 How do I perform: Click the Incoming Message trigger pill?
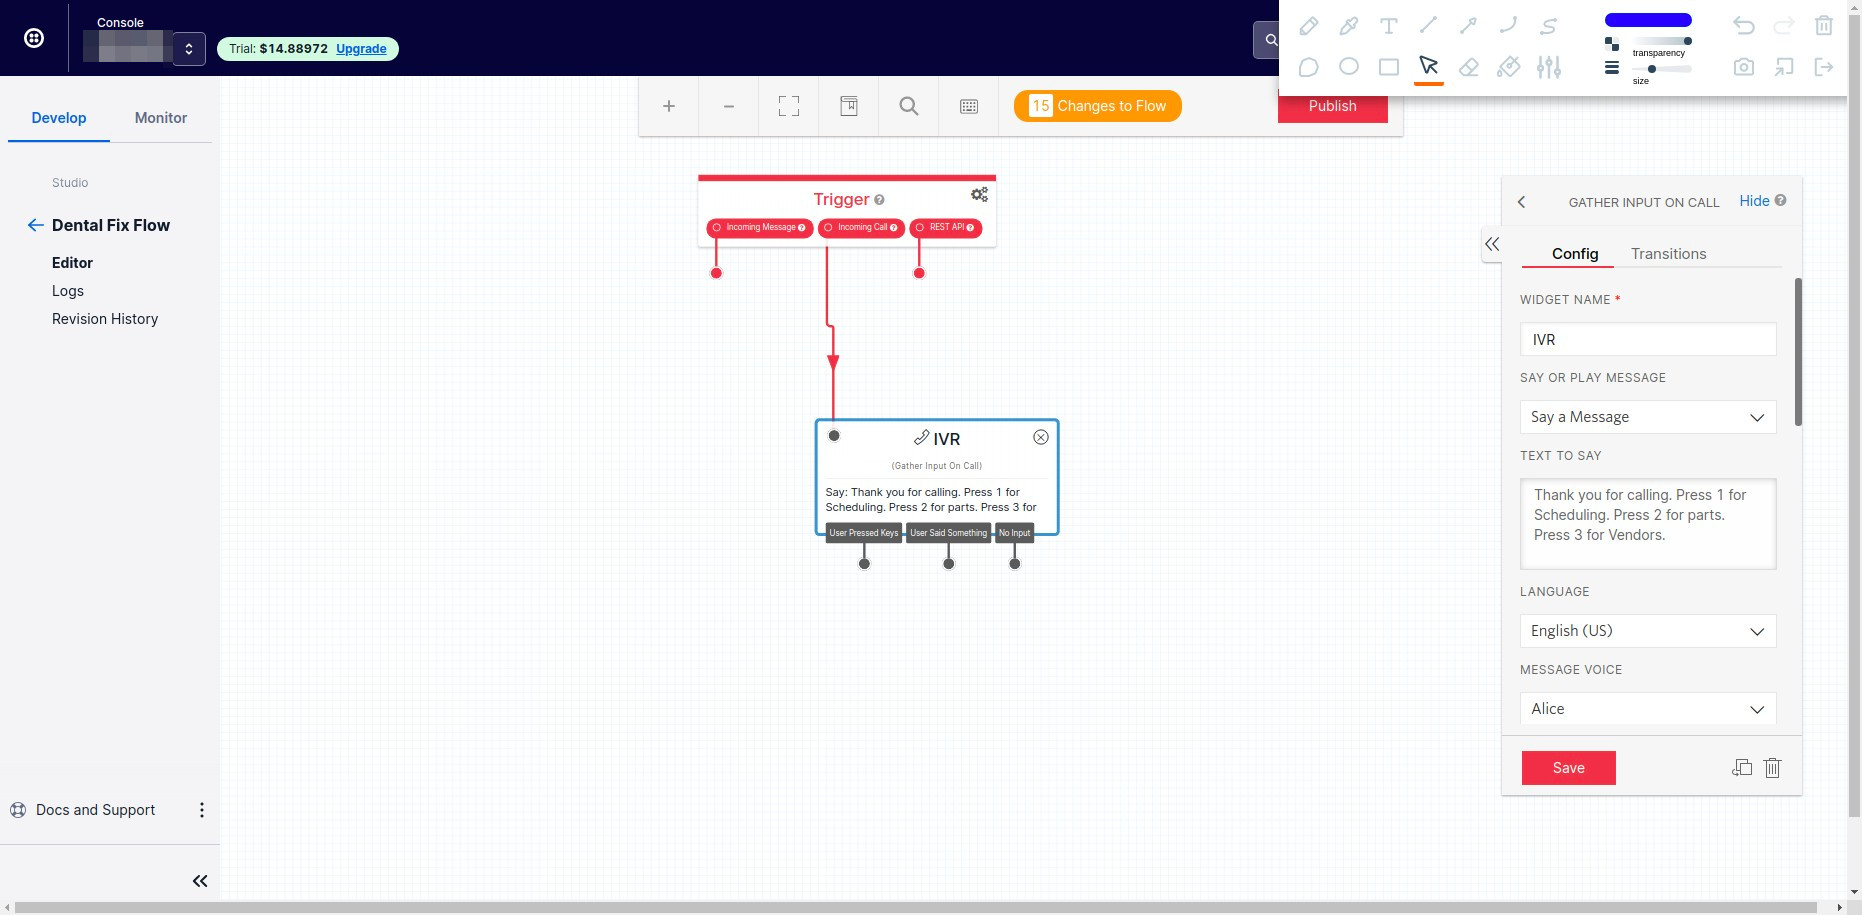tap(760, 228)
